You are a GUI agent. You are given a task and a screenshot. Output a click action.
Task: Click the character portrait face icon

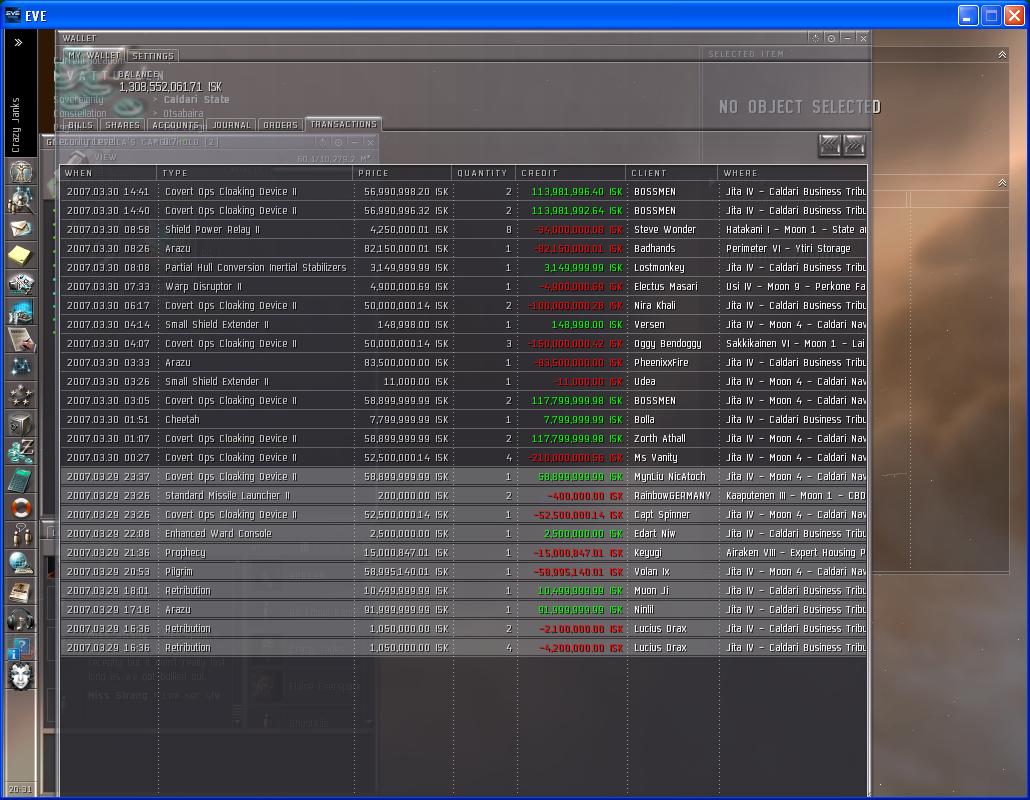coord(20,676)
